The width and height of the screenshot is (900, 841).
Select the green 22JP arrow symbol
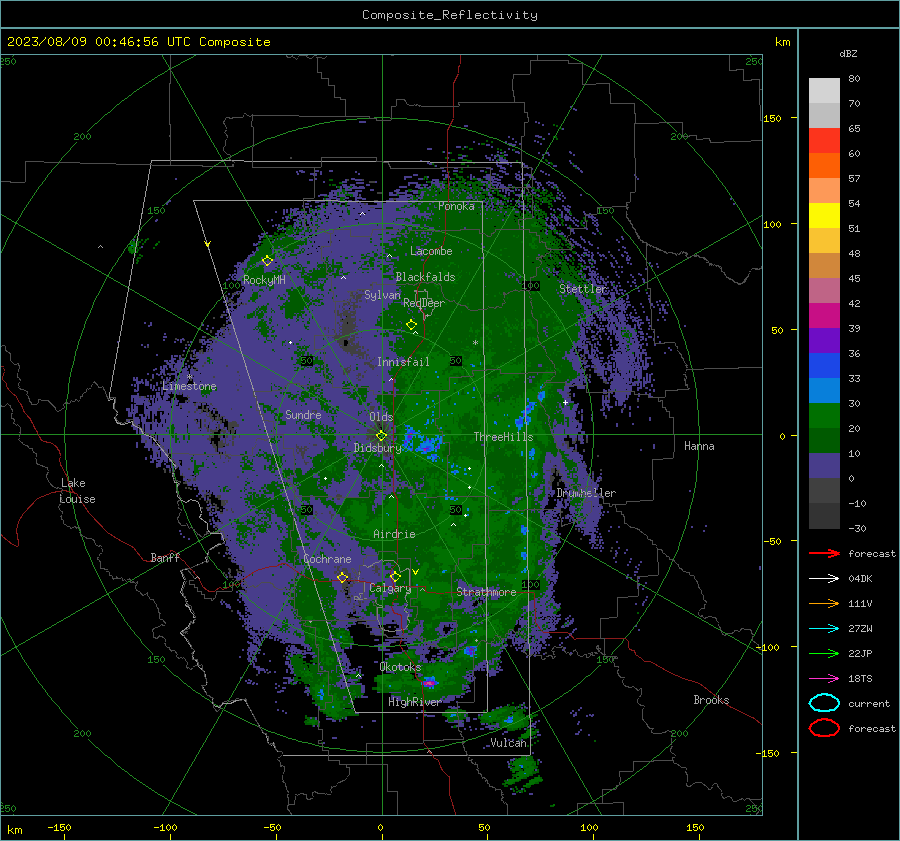[x=824, y=653]
